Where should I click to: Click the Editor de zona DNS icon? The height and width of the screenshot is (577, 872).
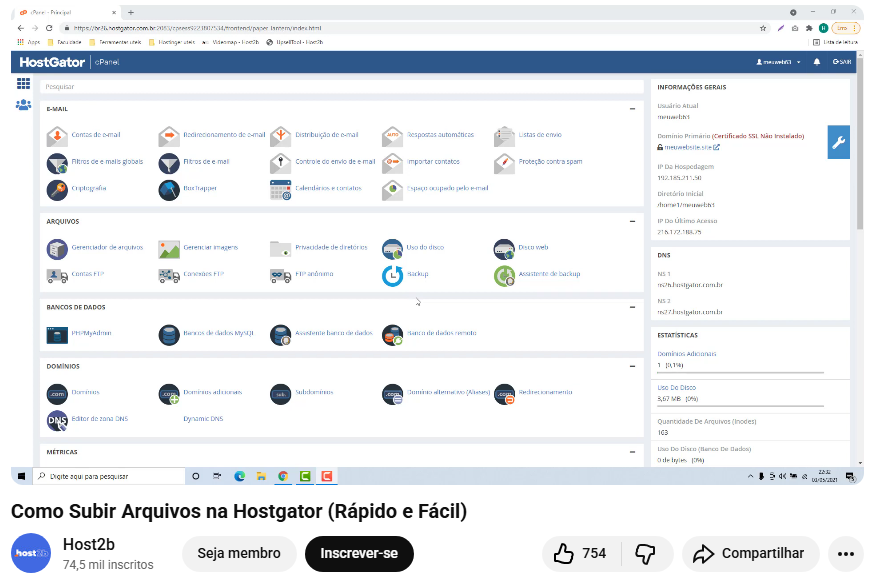pos(57,421)
